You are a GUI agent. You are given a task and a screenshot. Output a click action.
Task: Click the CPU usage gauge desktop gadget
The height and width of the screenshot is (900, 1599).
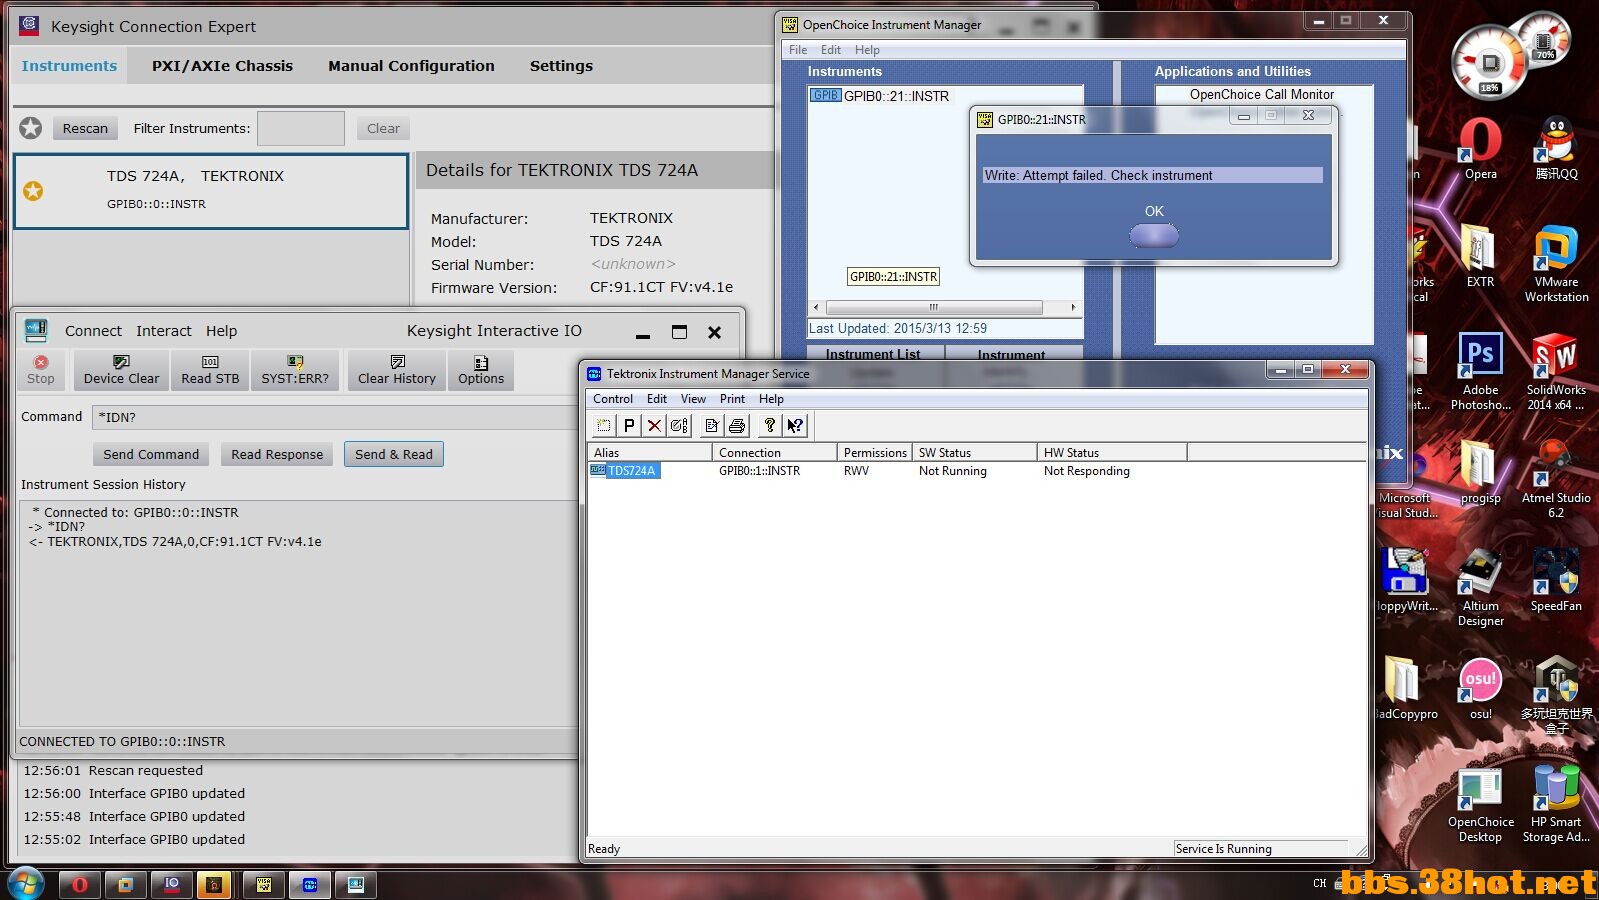(1490, 62)
